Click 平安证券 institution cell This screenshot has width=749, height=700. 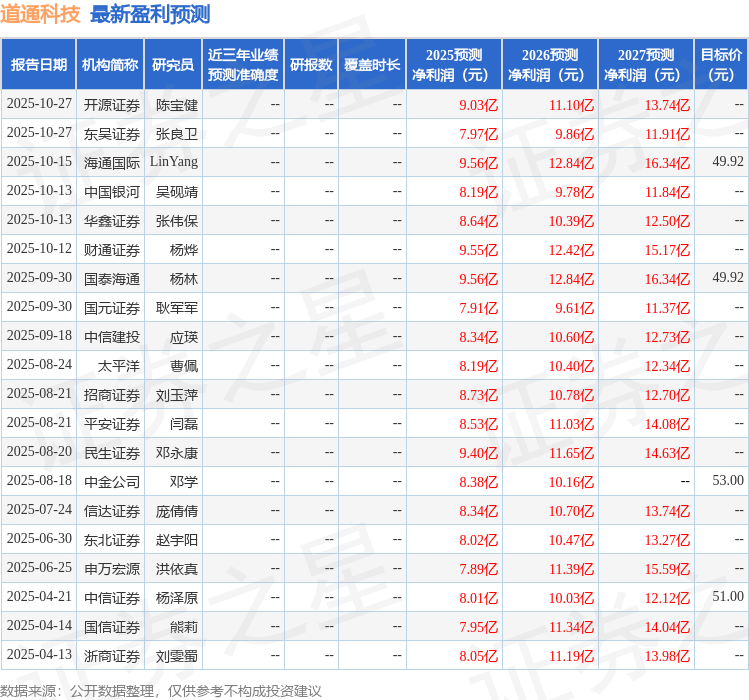112,424
